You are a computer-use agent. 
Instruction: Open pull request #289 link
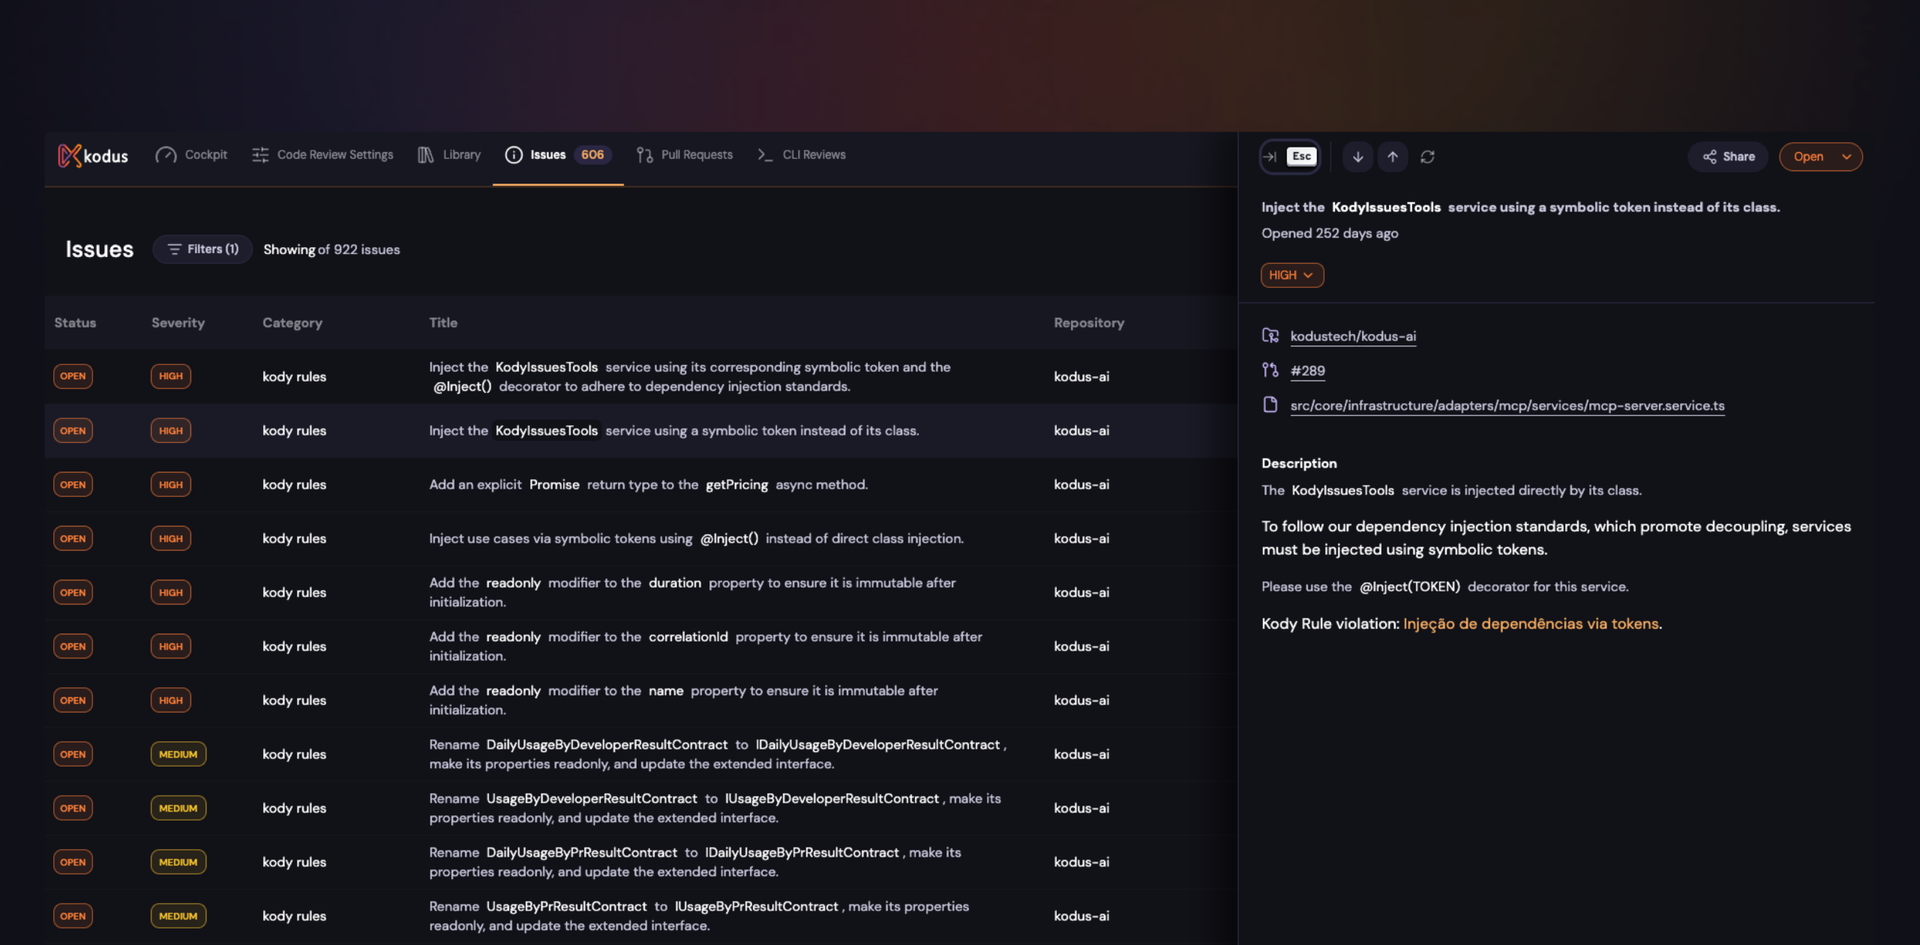click(x=1307, y=371)
